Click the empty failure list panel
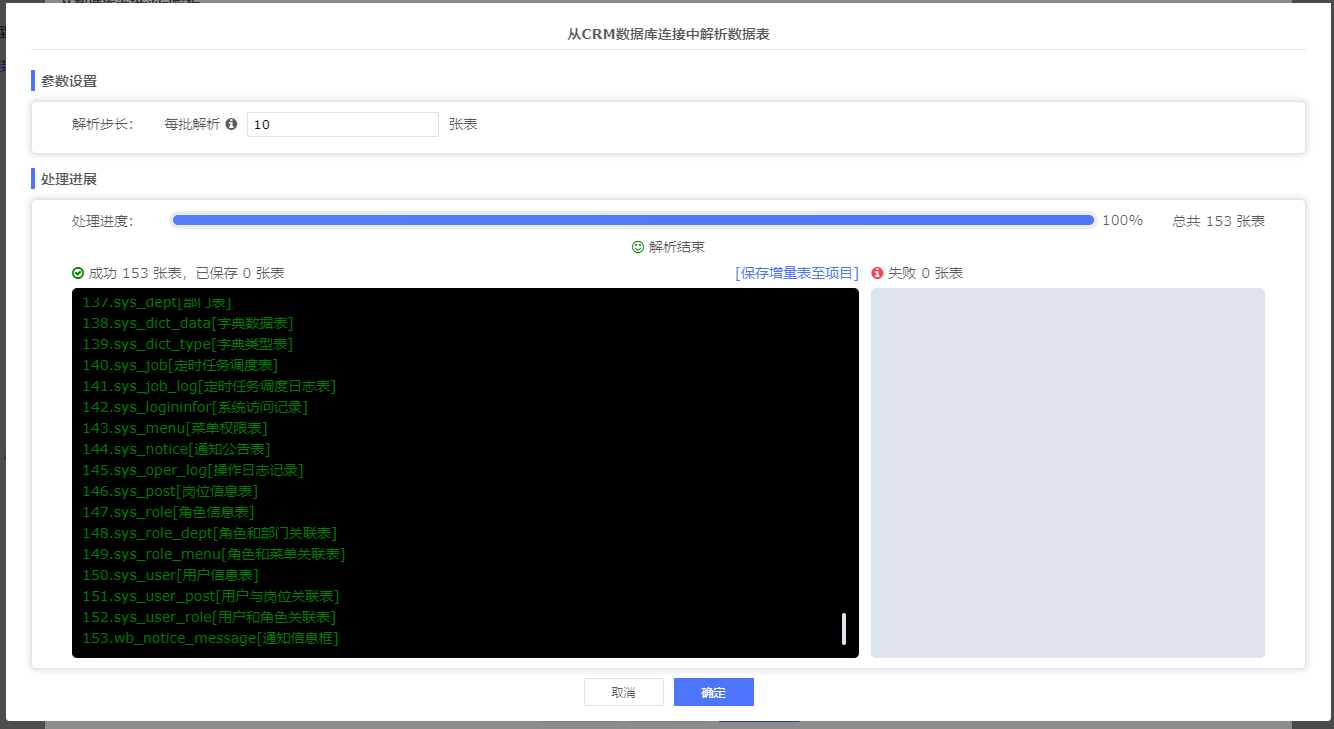Viewport: 1334px width, 729px height. (x=1068, y=473)
